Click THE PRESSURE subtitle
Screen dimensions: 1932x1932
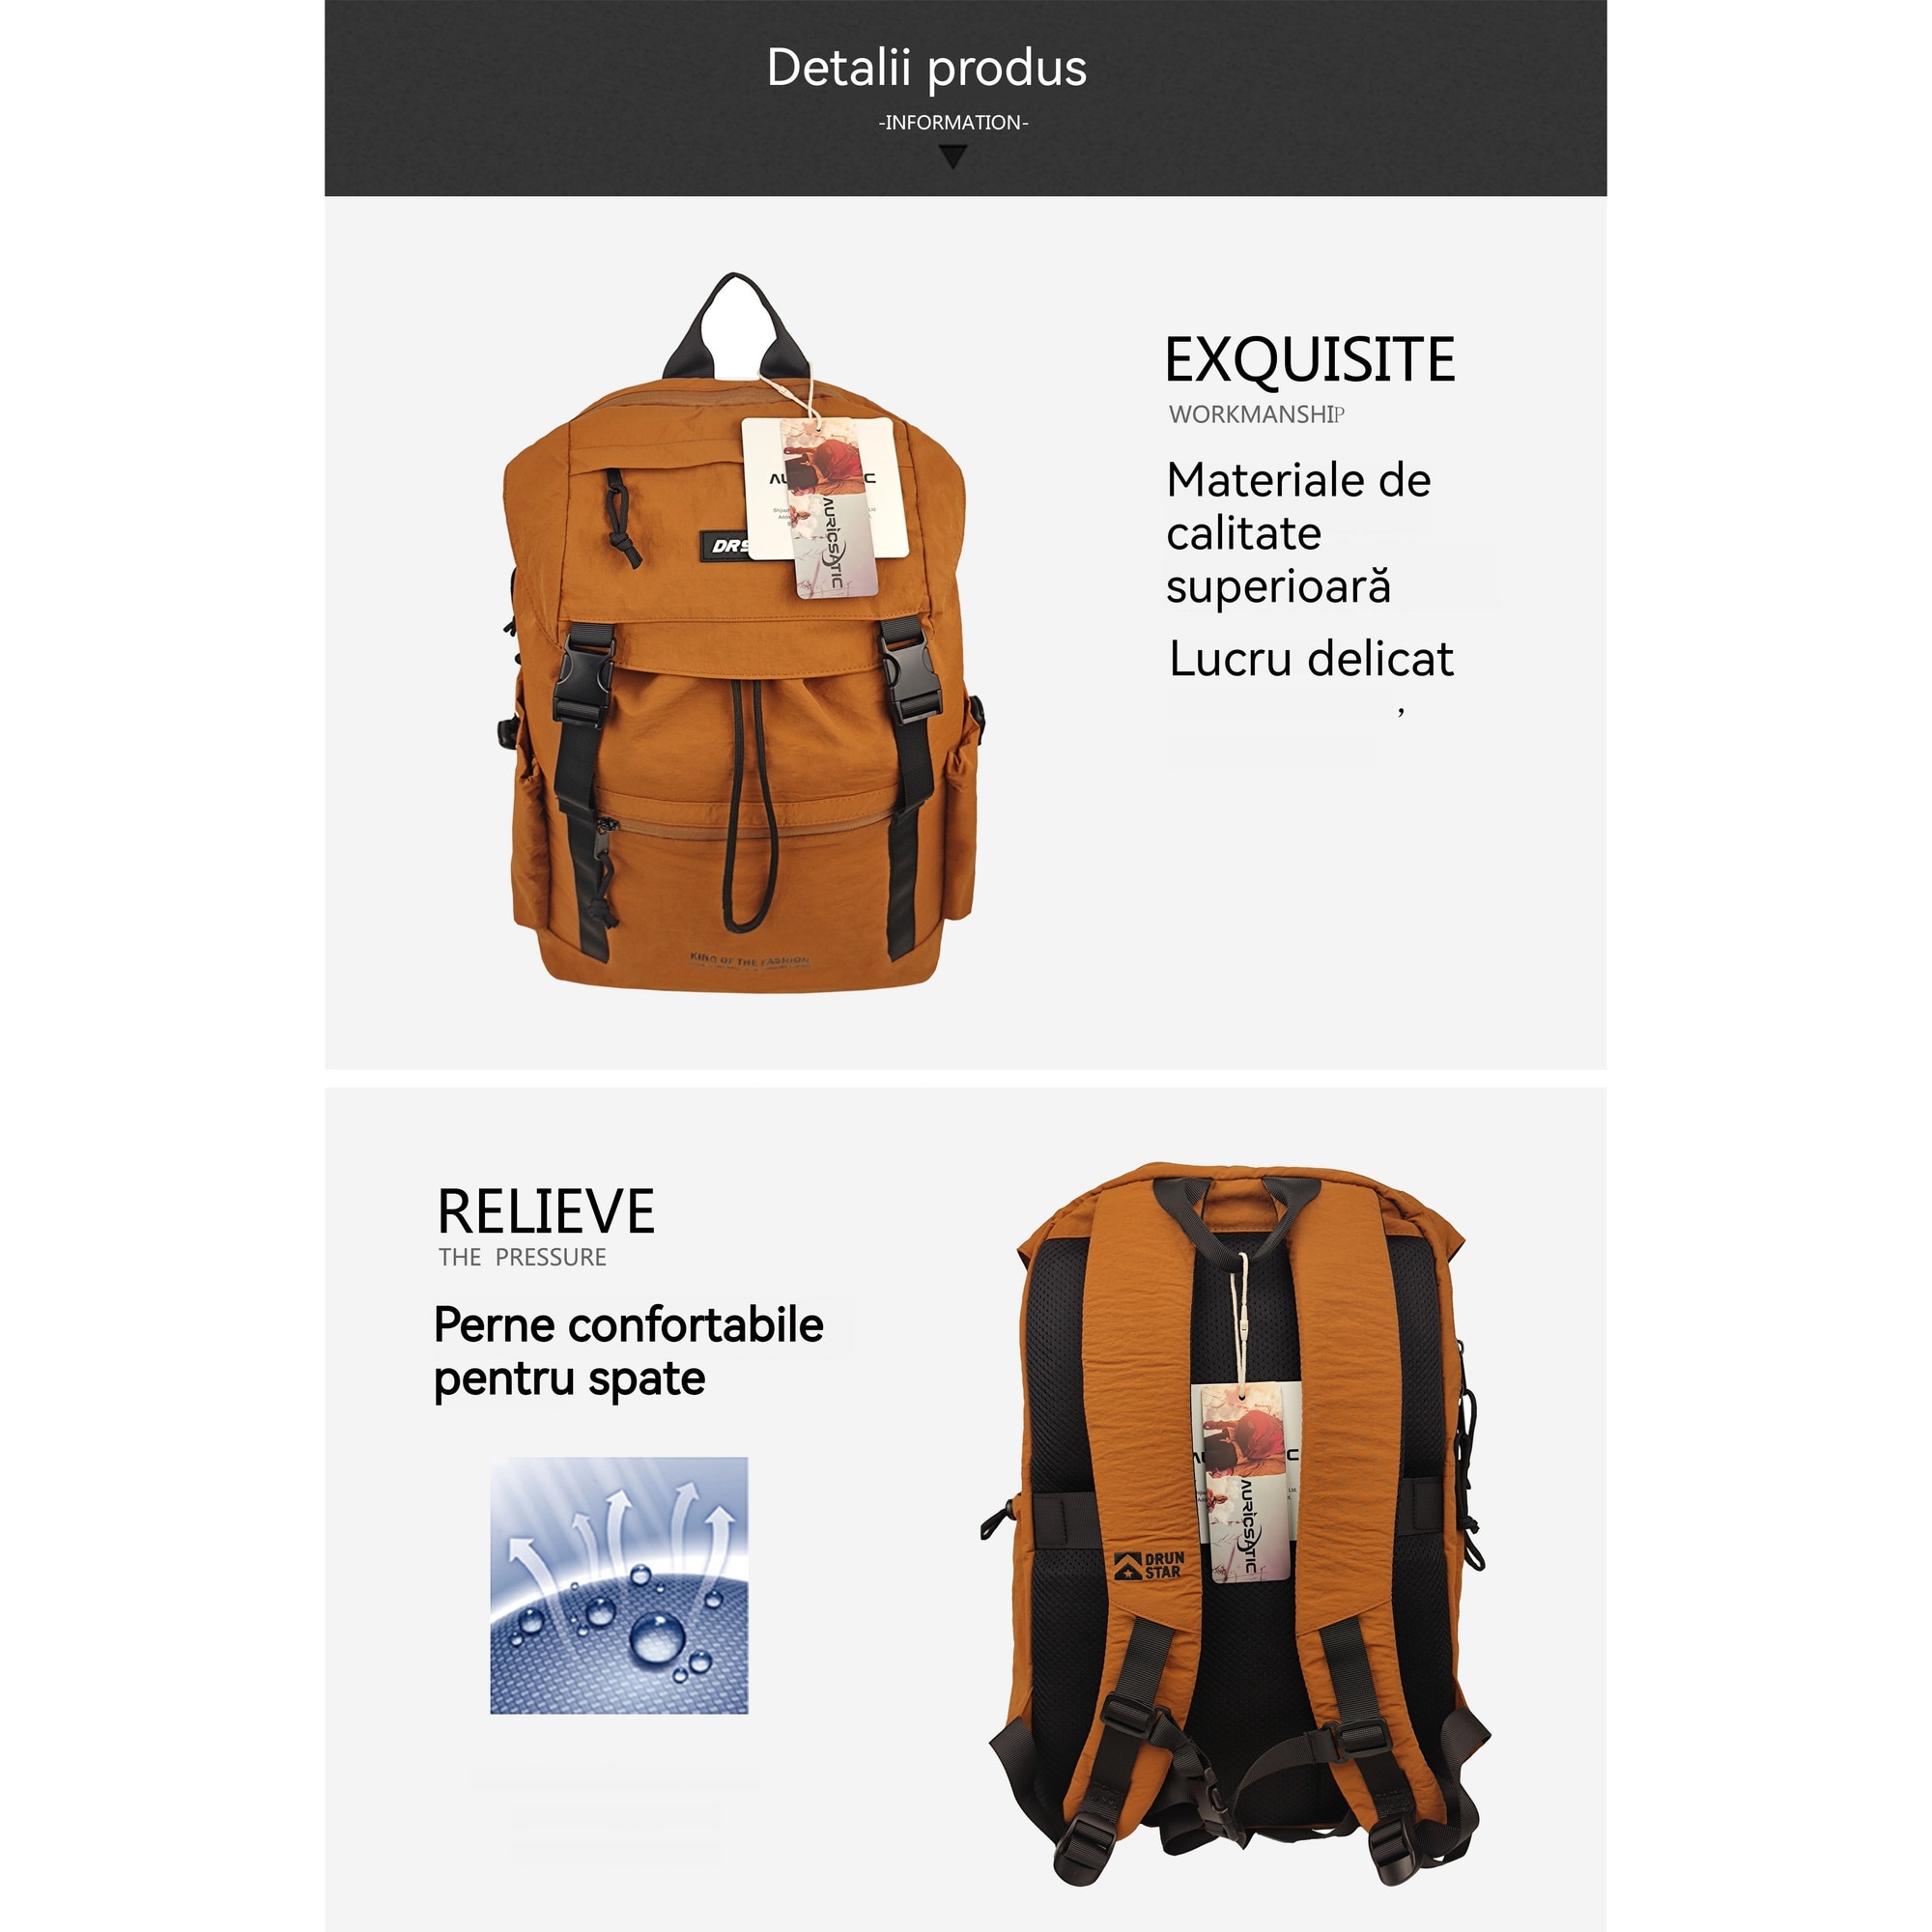coord(522,1257)
